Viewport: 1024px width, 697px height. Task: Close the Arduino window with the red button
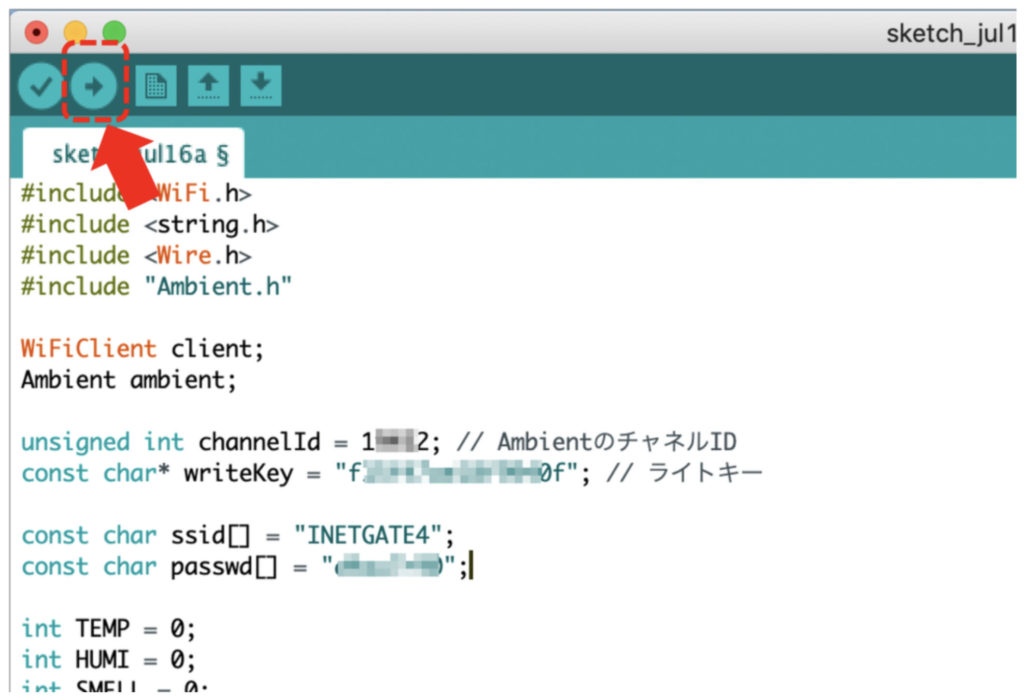[x=36, y=32]
